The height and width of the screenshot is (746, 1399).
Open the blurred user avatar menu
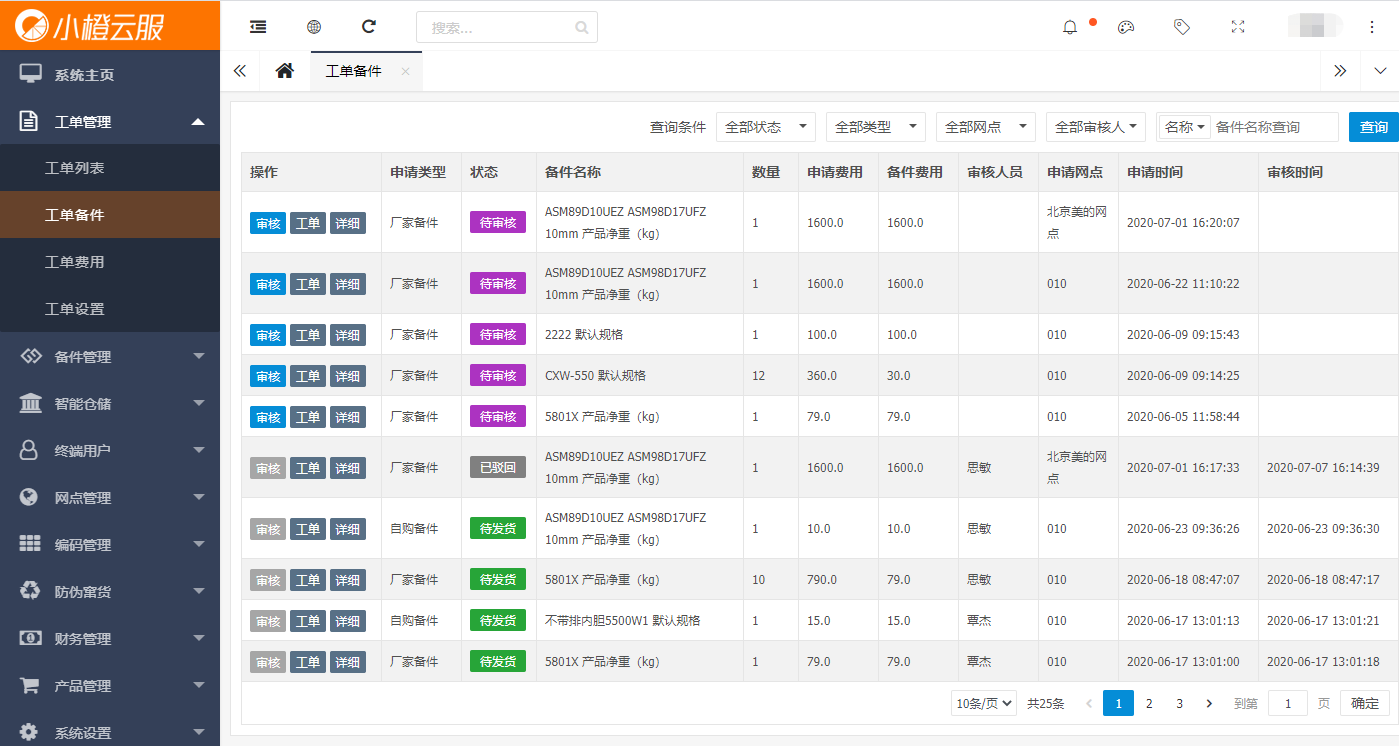point(1315,27)
